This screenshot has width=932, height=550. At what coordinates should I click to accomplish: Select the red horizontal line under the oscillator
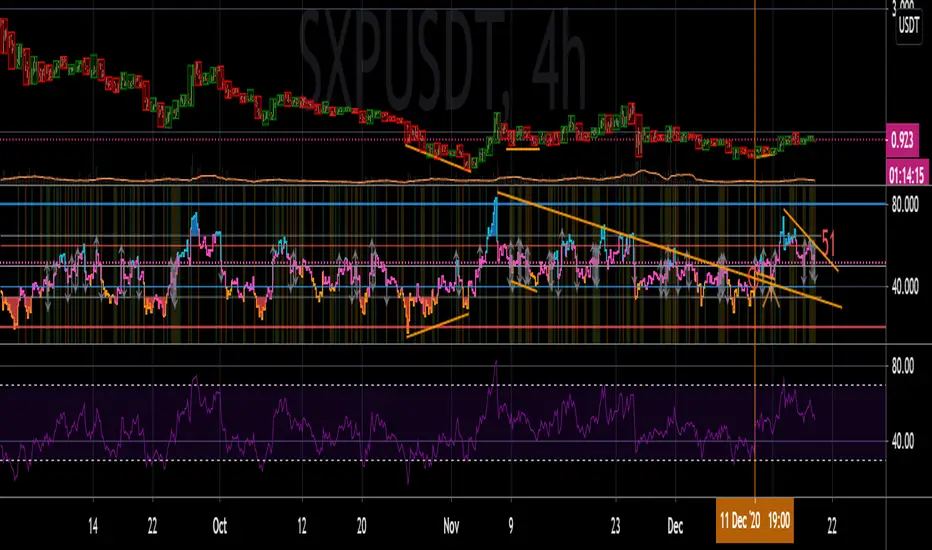[x=300, y=327]
